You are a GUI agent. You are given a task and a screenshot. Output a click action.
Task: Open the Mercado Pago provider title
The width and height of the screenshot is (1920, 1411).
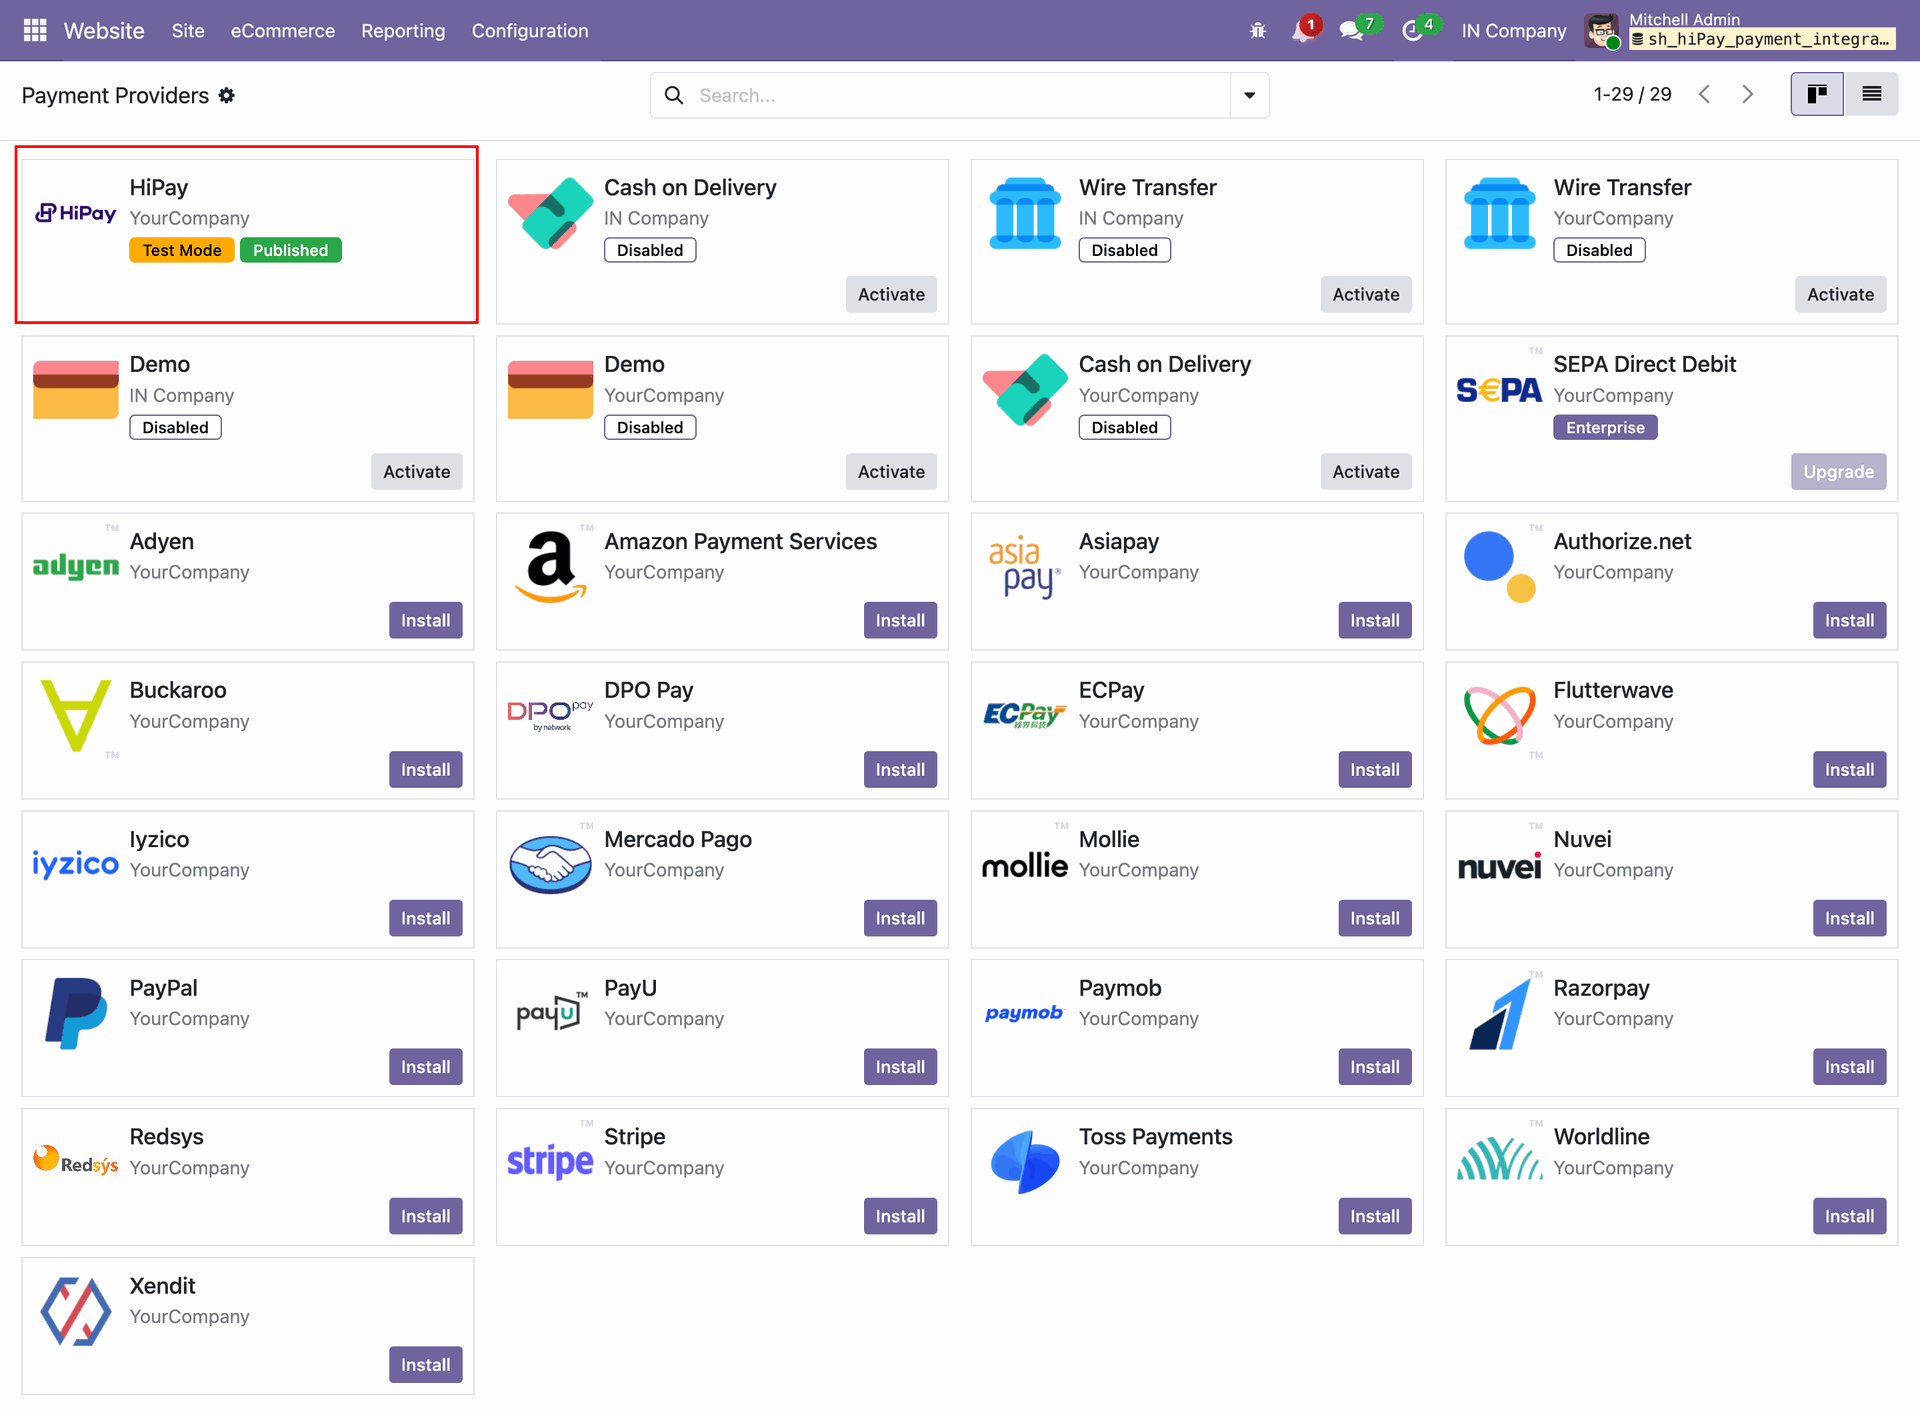[x=677, y=839]
